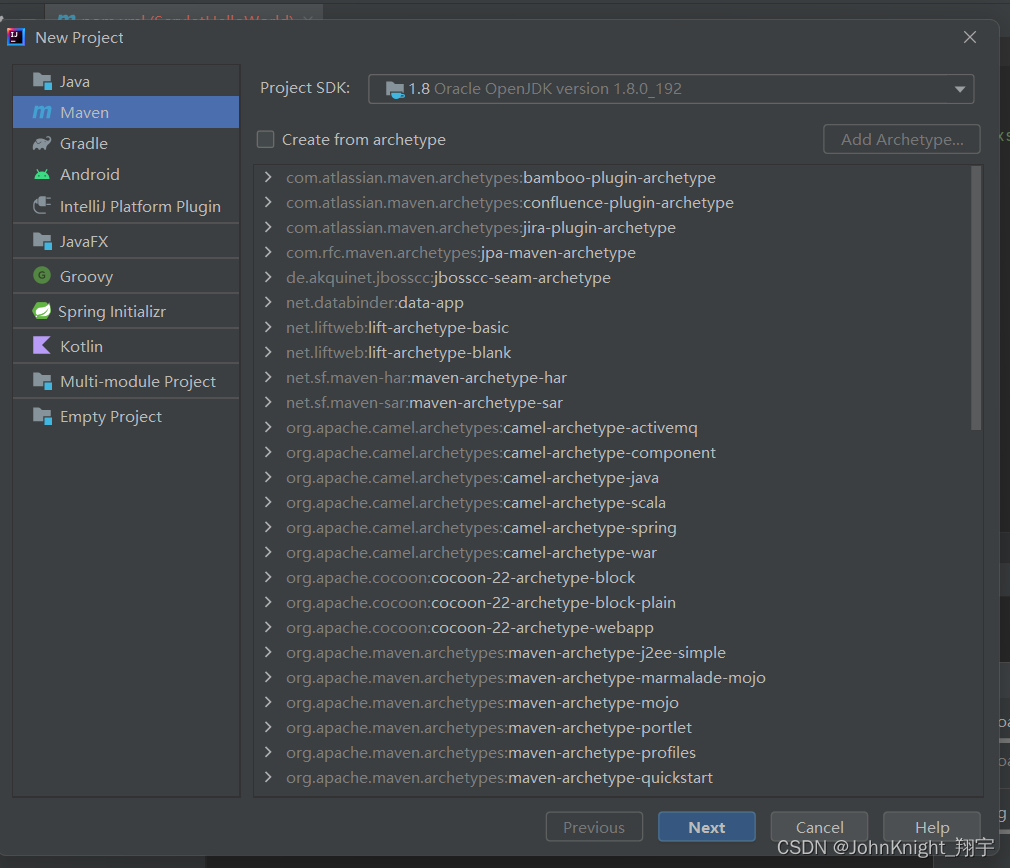Click the Empty Project folder icon
The height and width of the screenshot is (868, 1010).
pyautogui.click(x=42, y=417)
